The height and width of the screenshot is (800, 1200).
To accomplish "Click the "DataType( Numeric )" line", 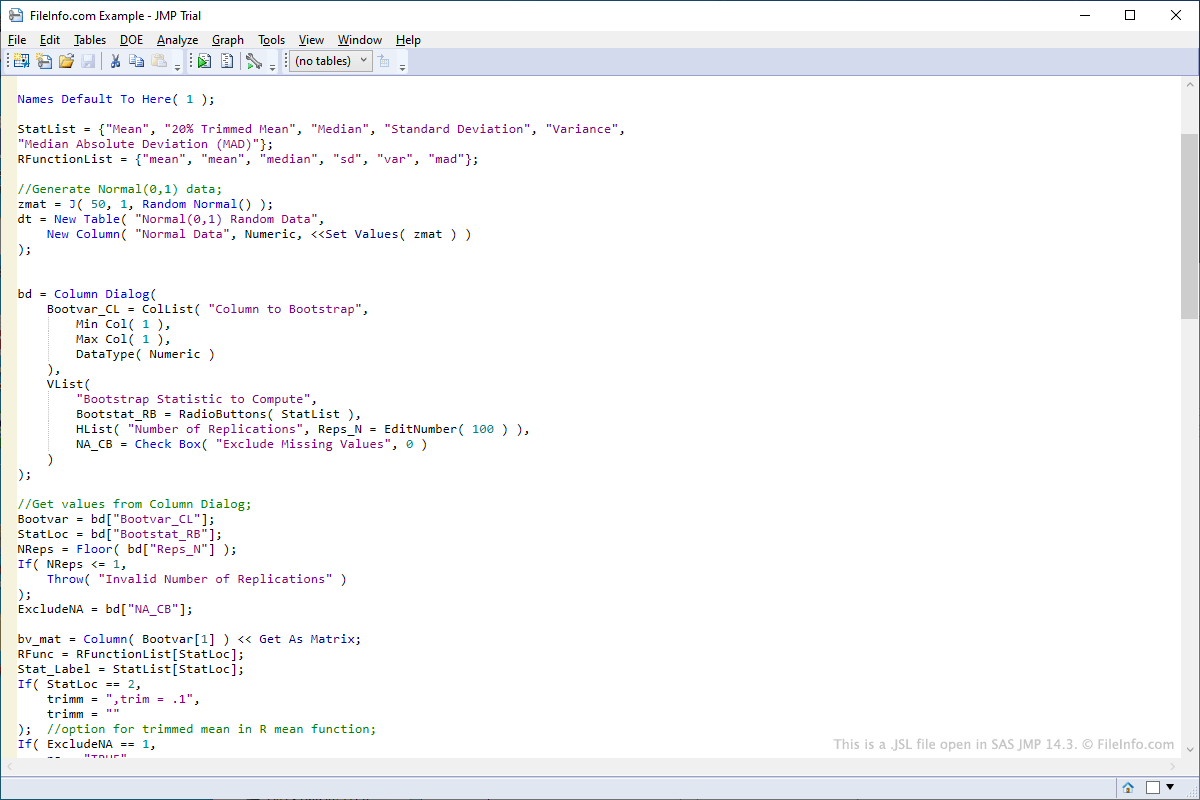I will [x=145, y=354].
